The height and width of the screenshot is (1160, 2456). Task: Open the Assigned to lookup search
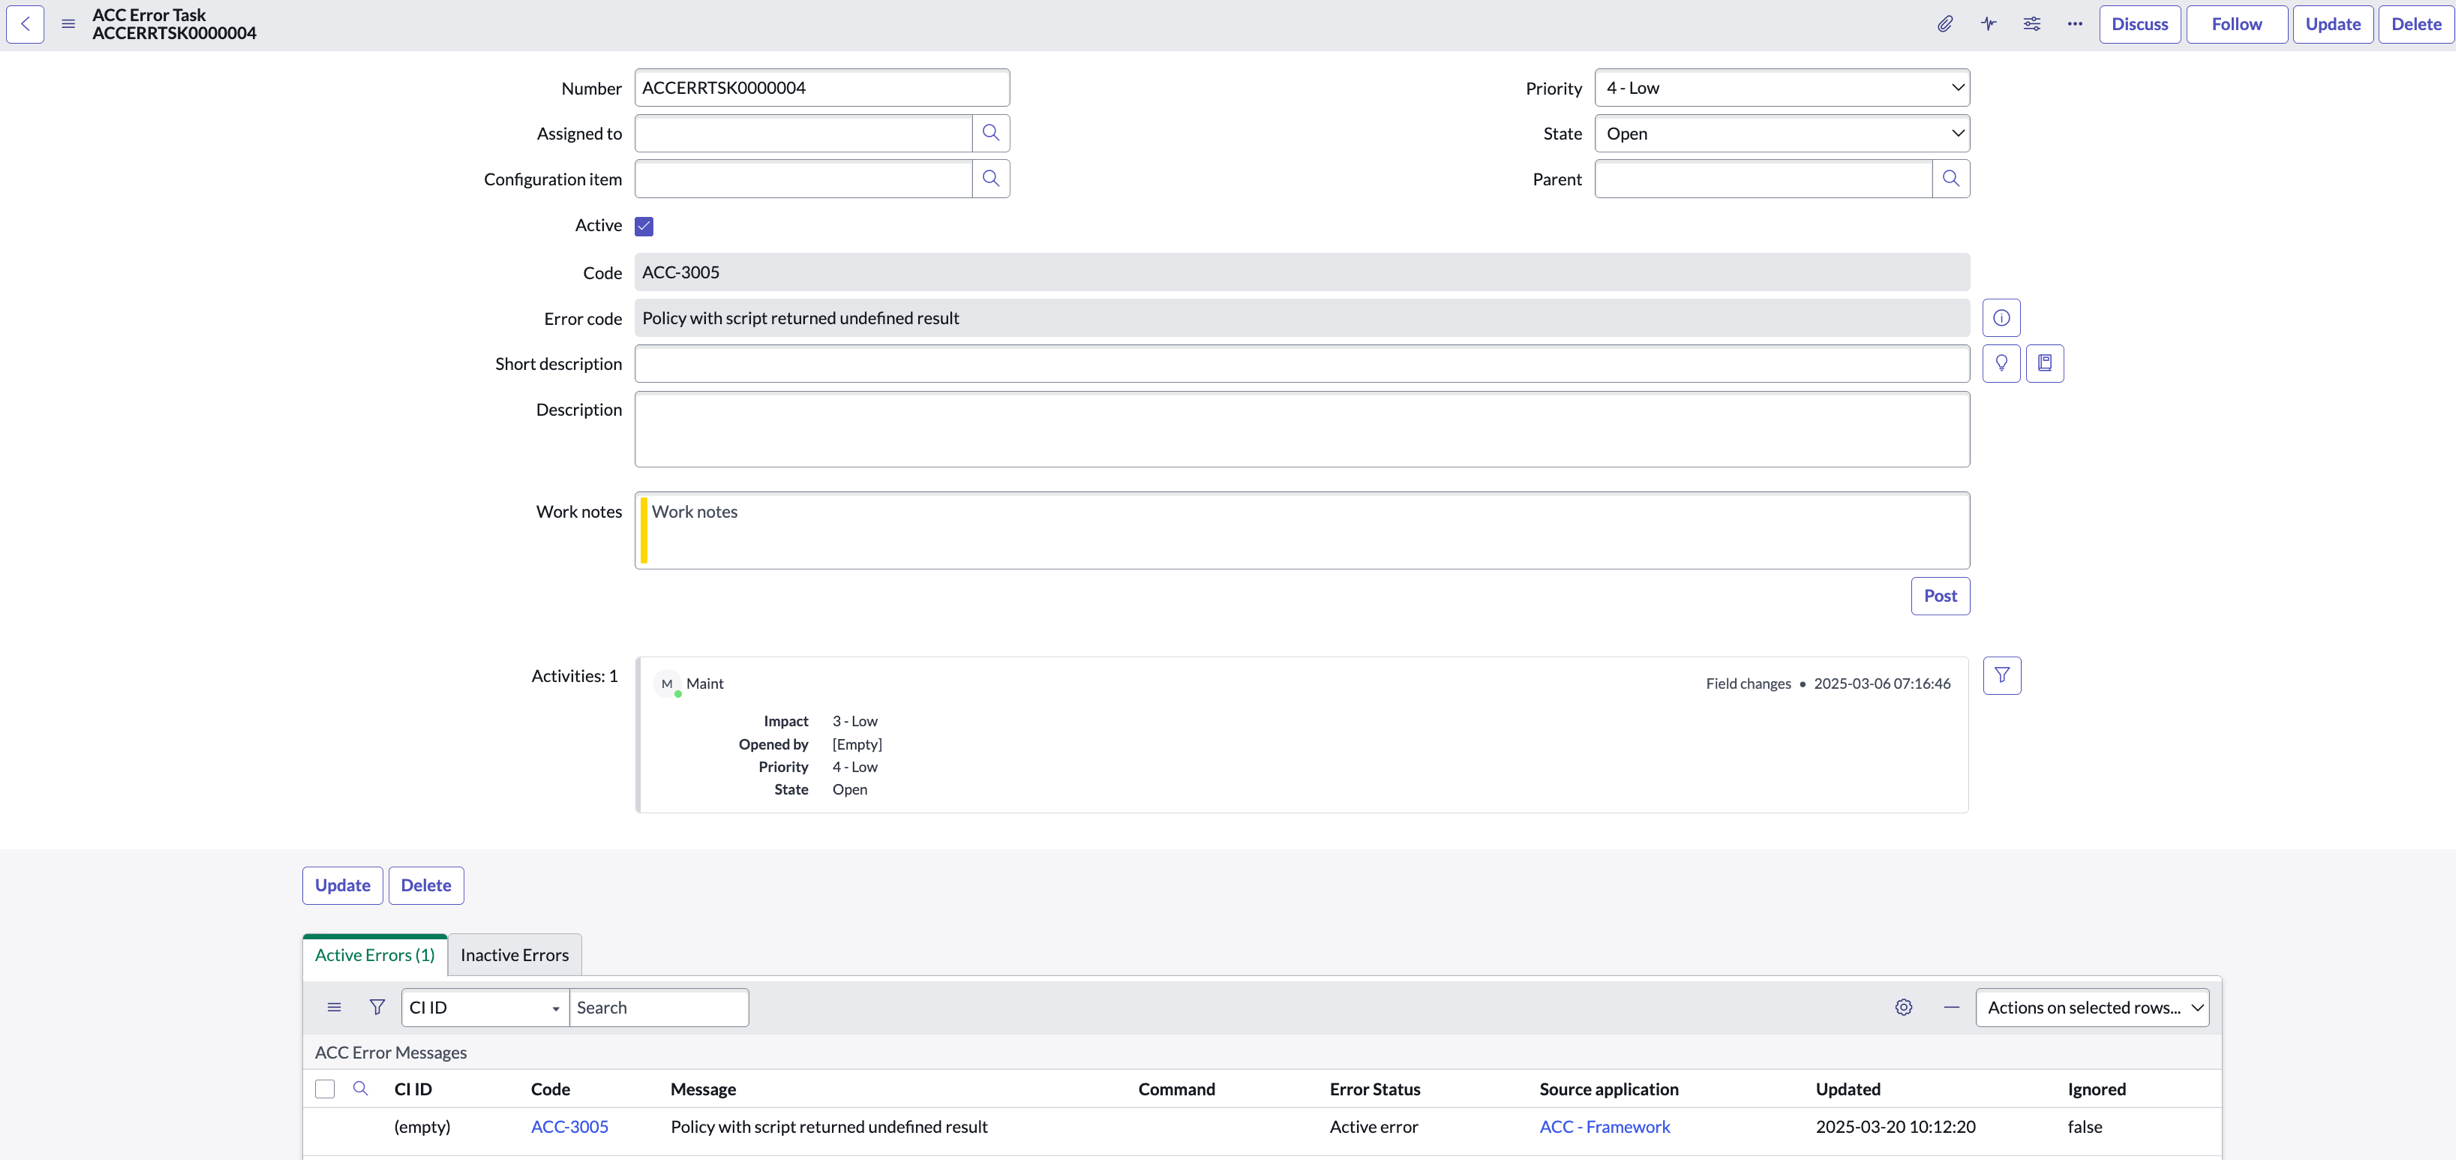tap(991, 133)
